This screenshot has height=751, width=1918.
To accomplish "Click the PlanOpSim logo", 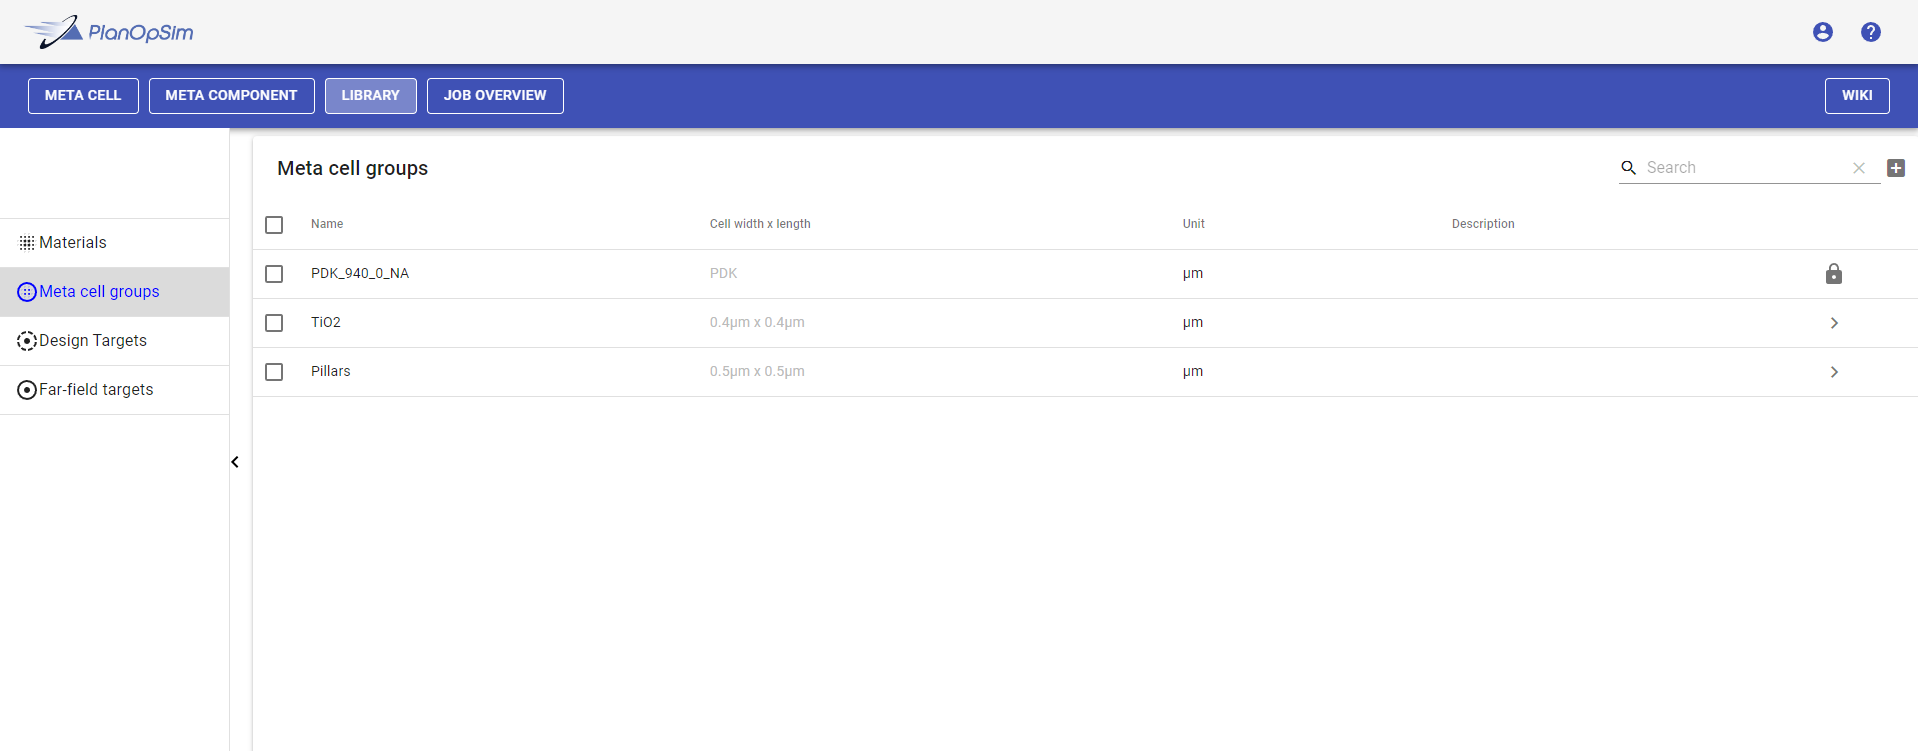I will (x=109, y=32).
